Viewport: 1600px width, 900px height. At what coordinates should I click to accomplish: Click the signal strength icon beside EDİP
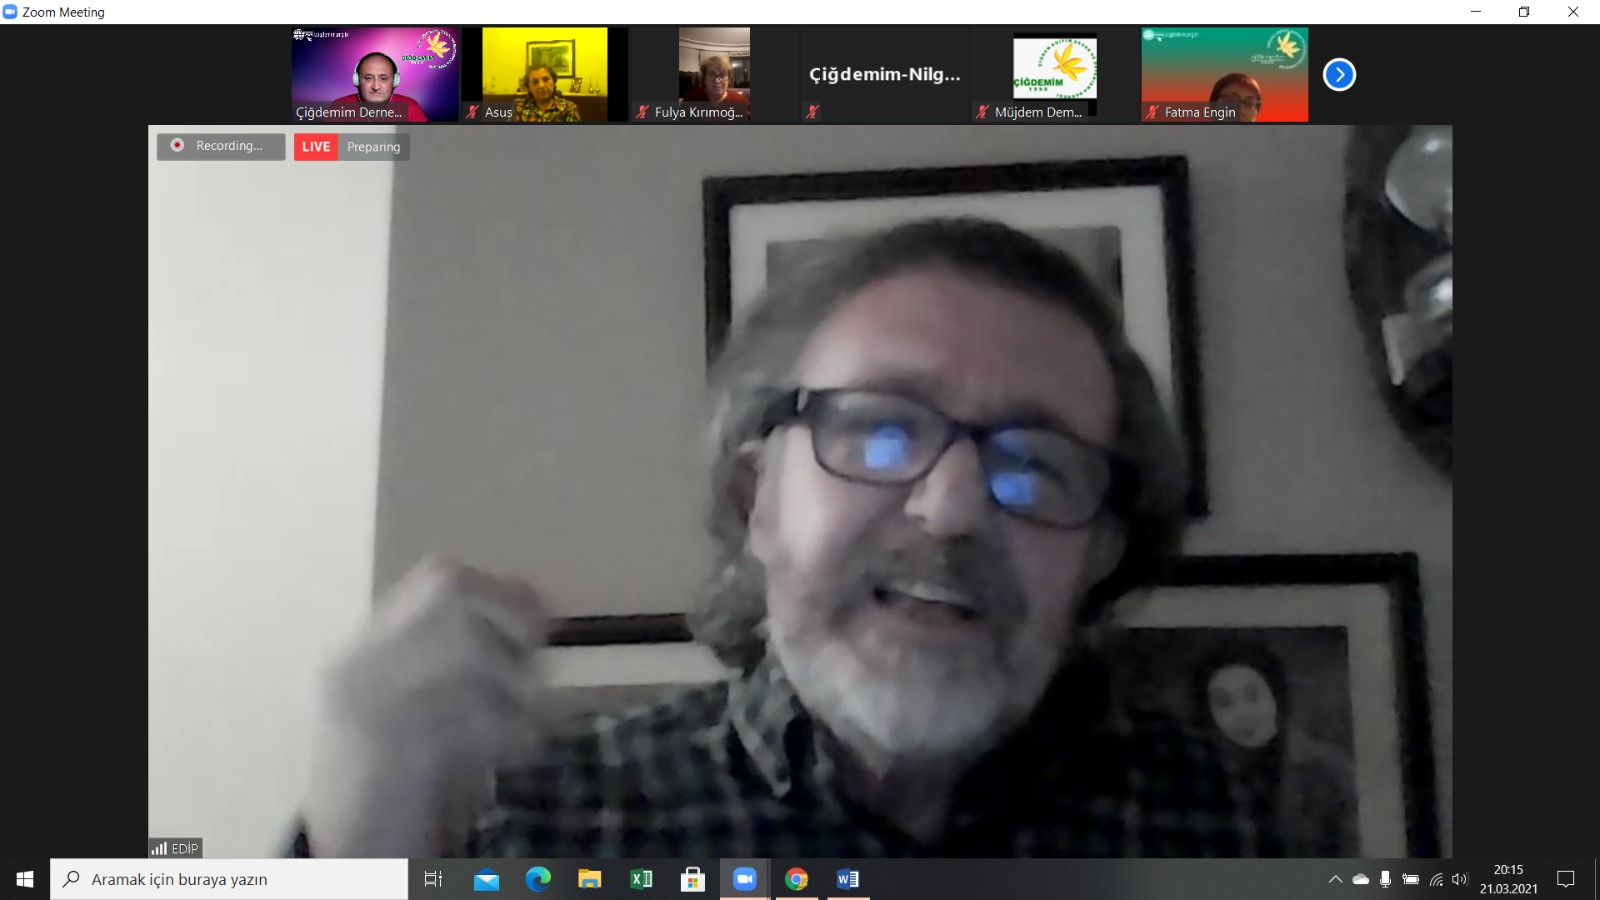[159, 849]
